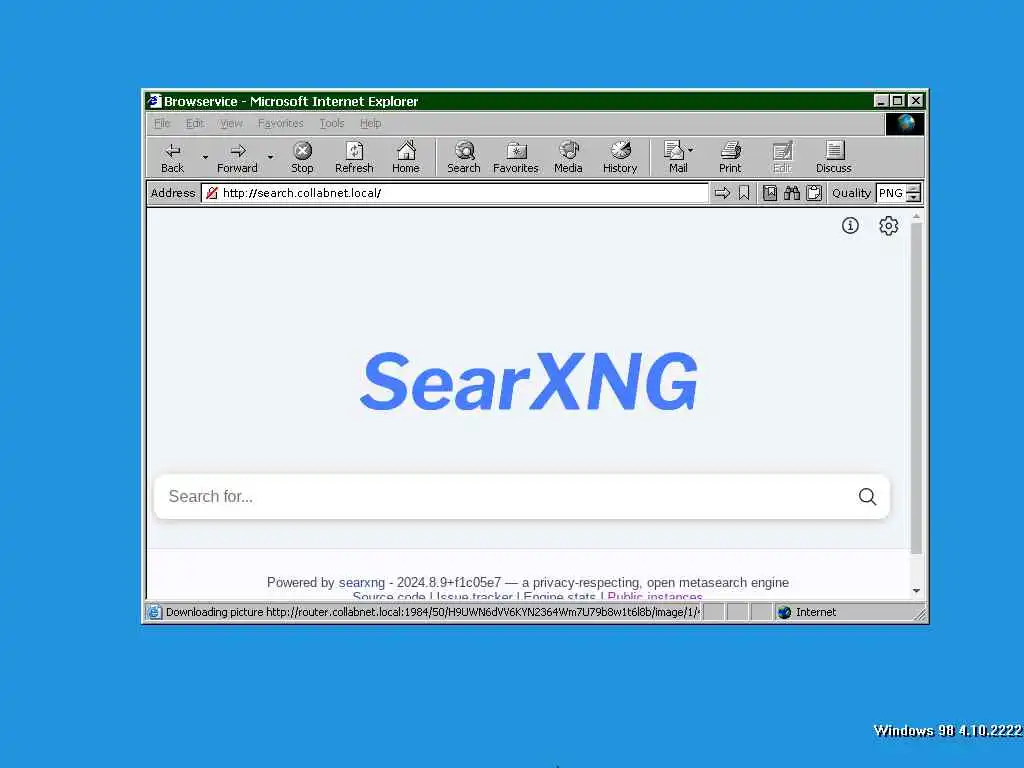Click the status bar page icon
The height and width of the screenshot is (768, 1024).
pos(154,612)
